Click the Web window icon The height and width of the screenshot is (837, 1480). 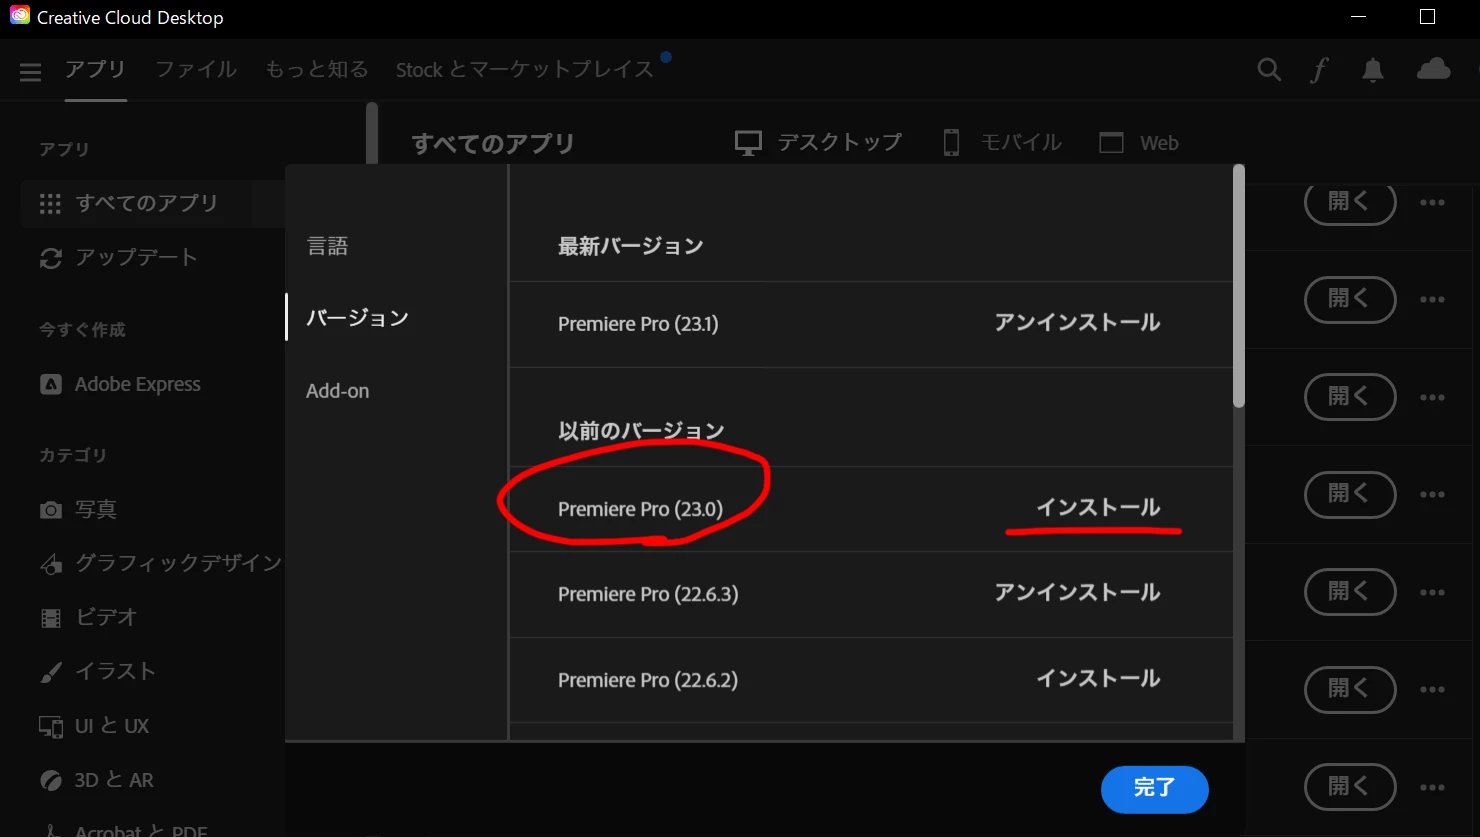tap(1111, 143)
